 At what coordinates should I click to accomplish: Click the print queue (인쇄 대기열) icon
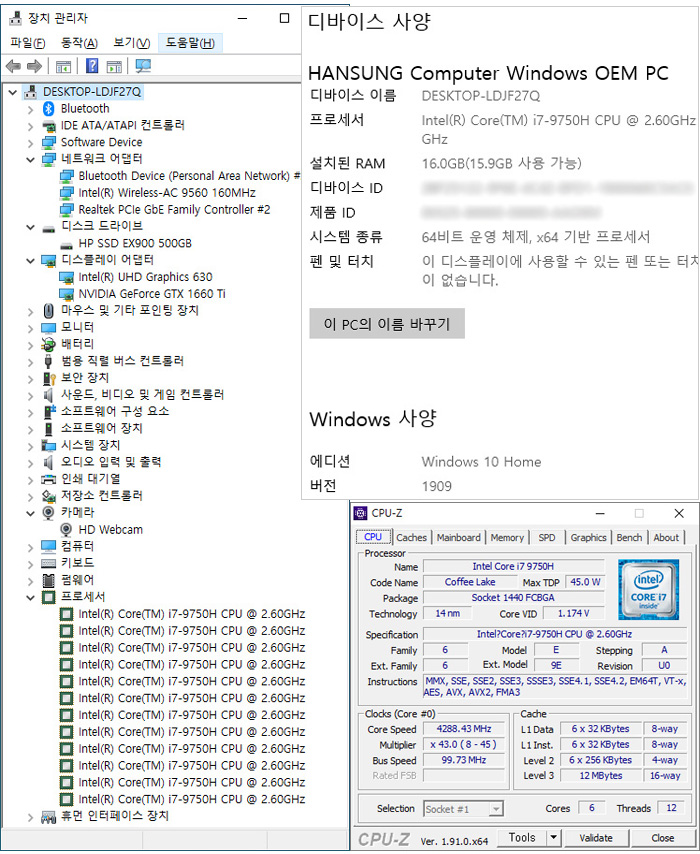pyautogui.click(x=48, y=479)
